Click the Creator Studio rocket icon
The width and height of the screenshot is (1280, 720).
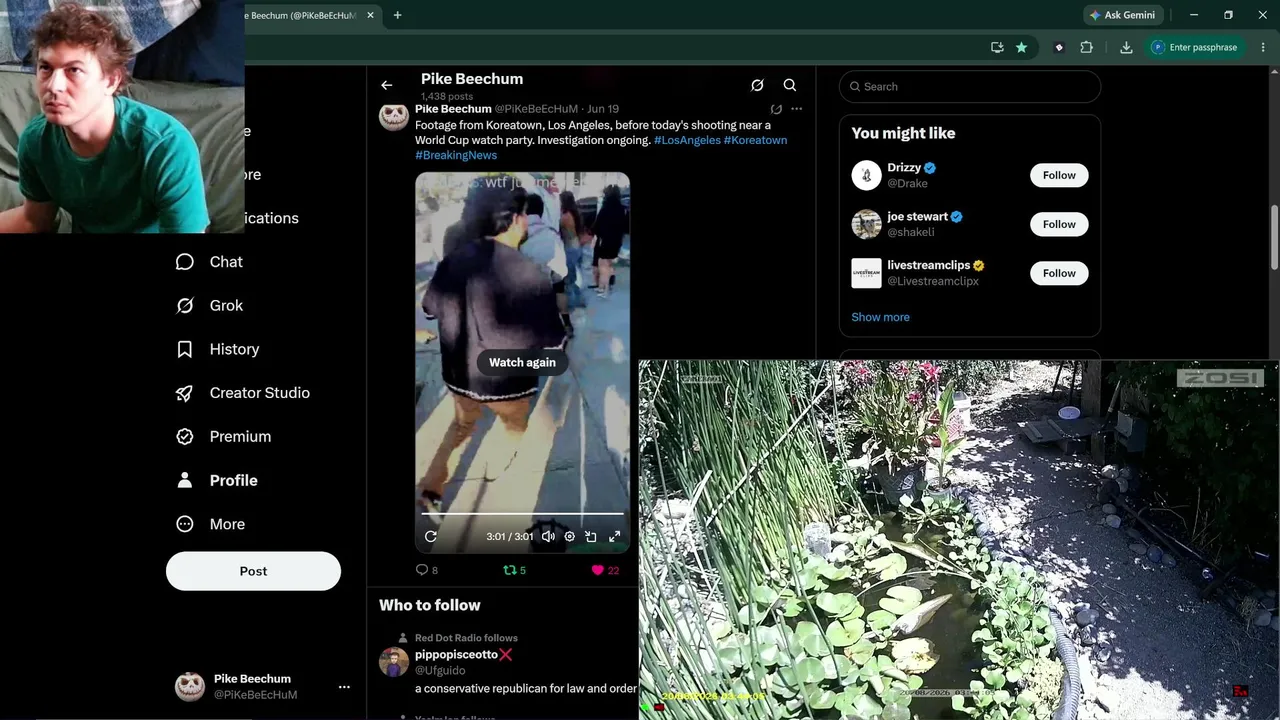coord(185,393)
